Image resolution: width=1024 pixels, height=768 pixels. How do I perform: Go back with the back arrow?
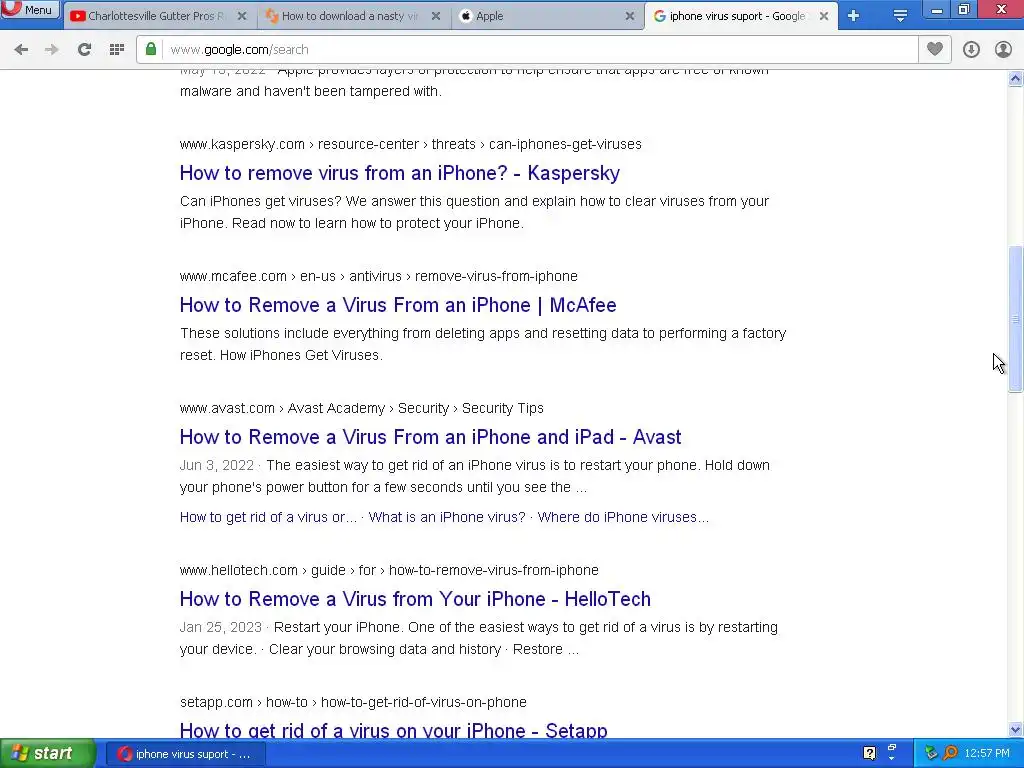tap(21, 49)
